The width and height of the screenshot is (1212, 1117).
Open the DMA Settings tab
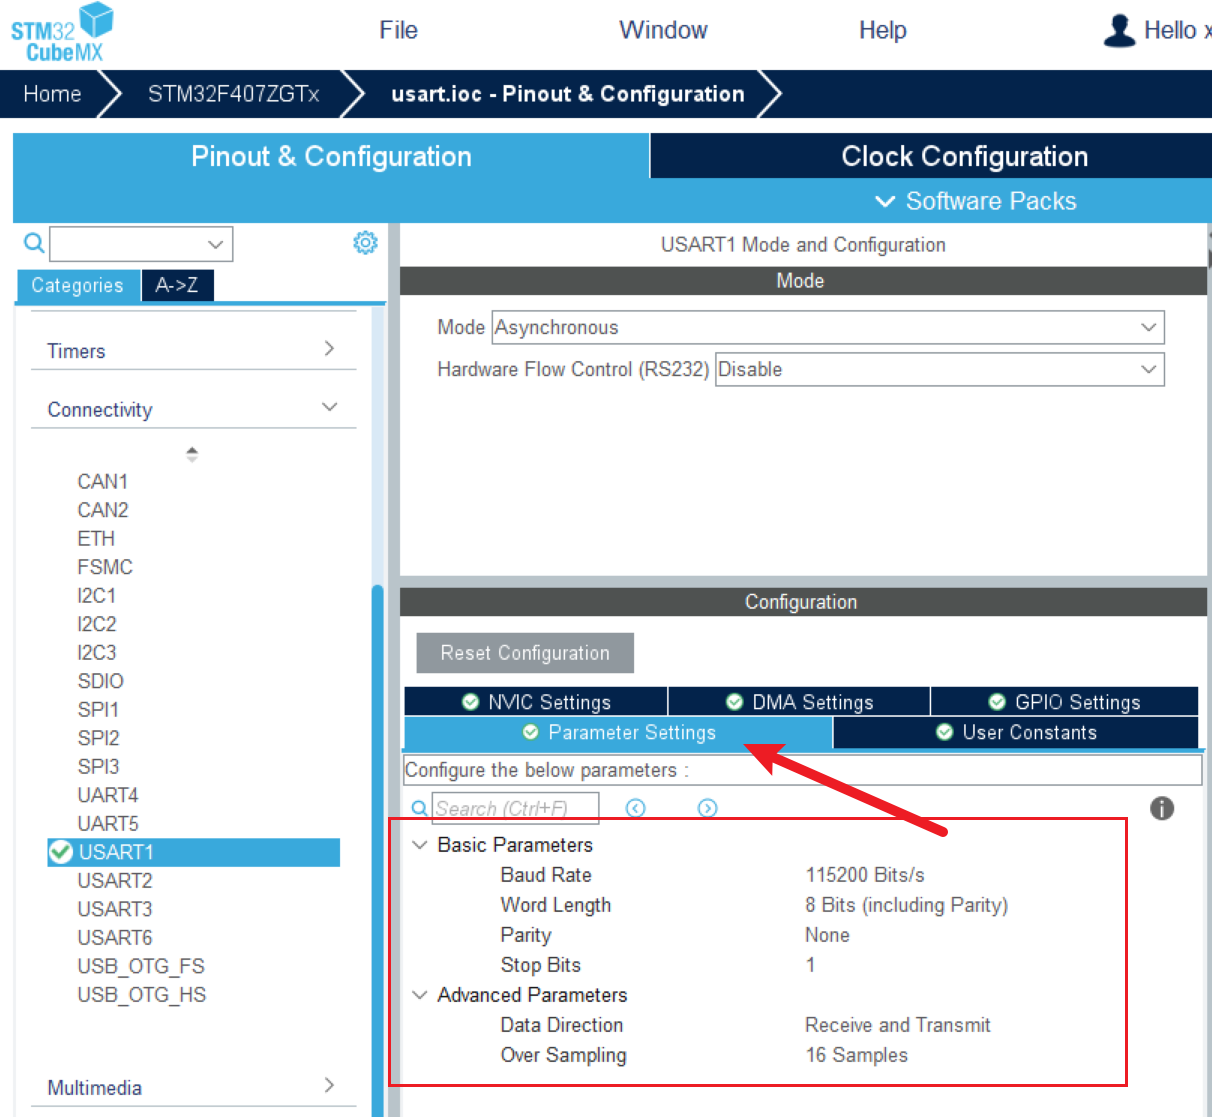[799, 702]
